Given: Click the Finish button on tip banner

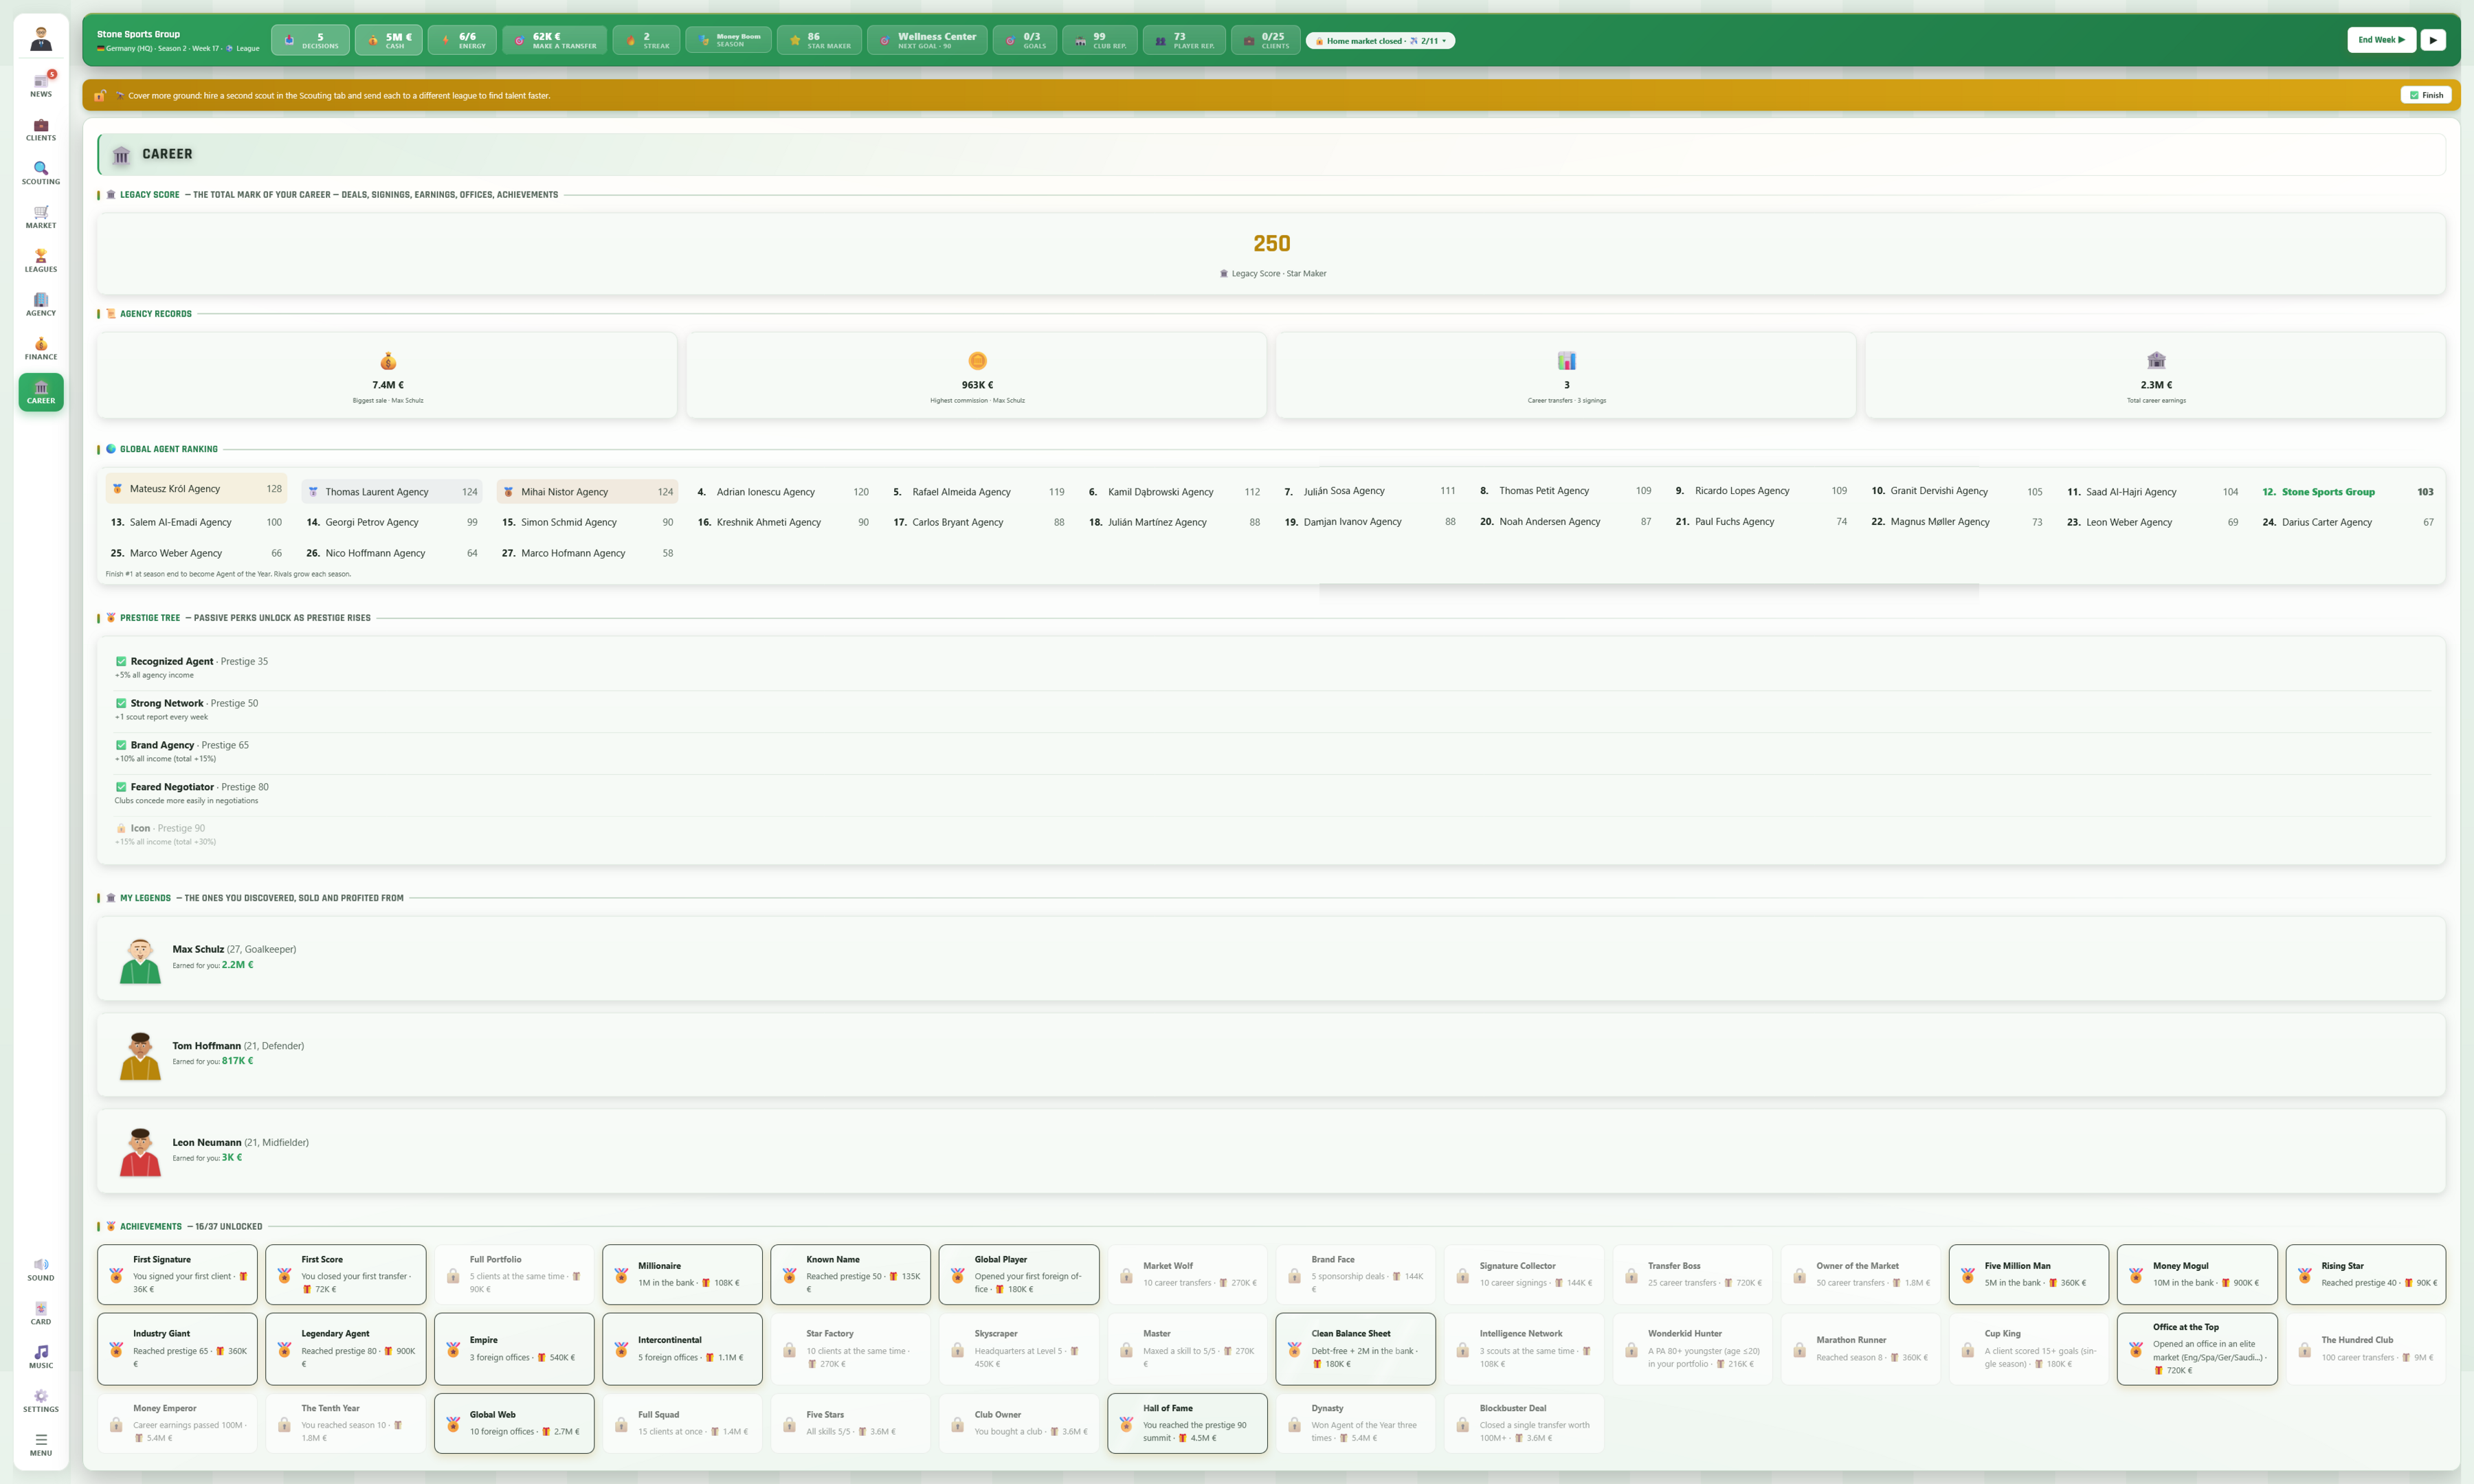Looking at the screenshot, I should point(2426,95).
